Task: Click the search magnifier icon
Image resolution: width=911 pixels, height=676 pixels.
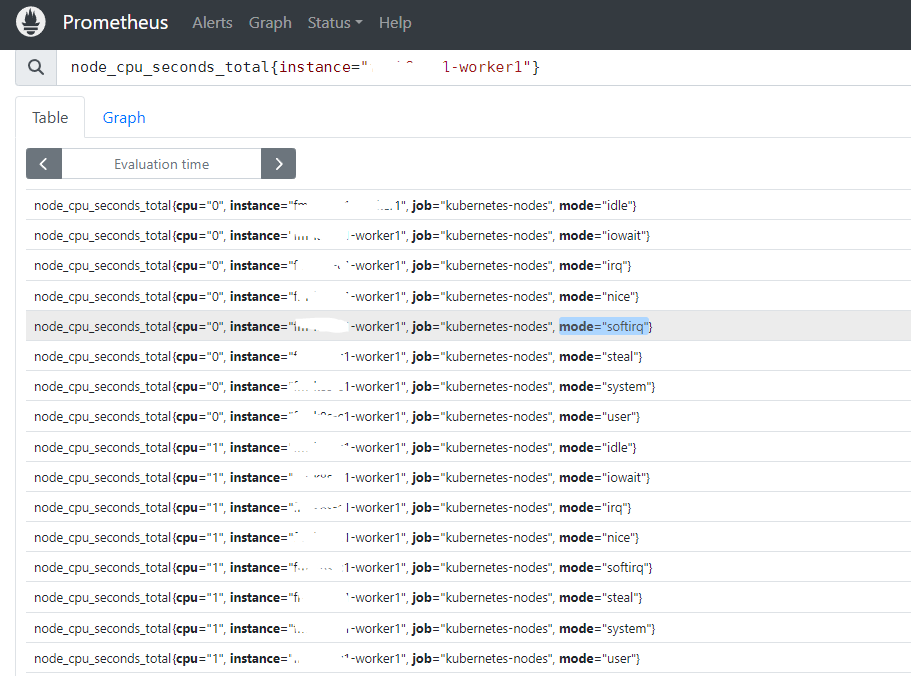Action: (36, 67)
